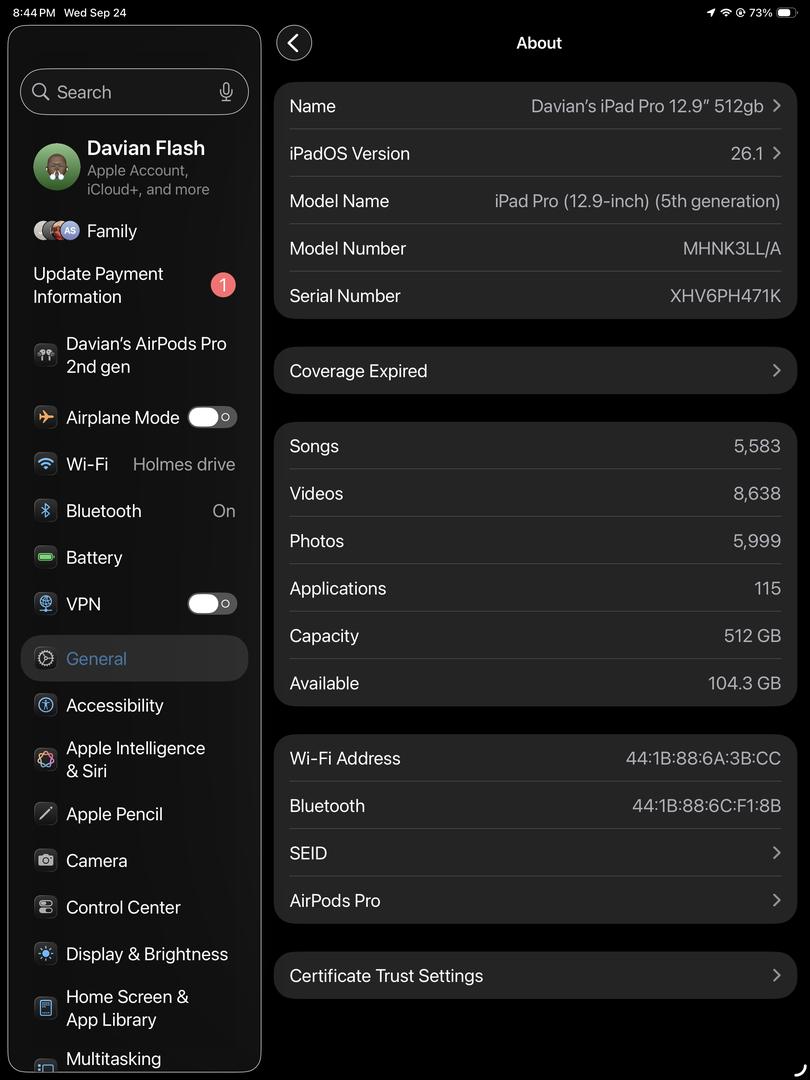810x1080 pixels.
Task: Open Apple Intelligence & Siri settings
Action: (134, 759)
